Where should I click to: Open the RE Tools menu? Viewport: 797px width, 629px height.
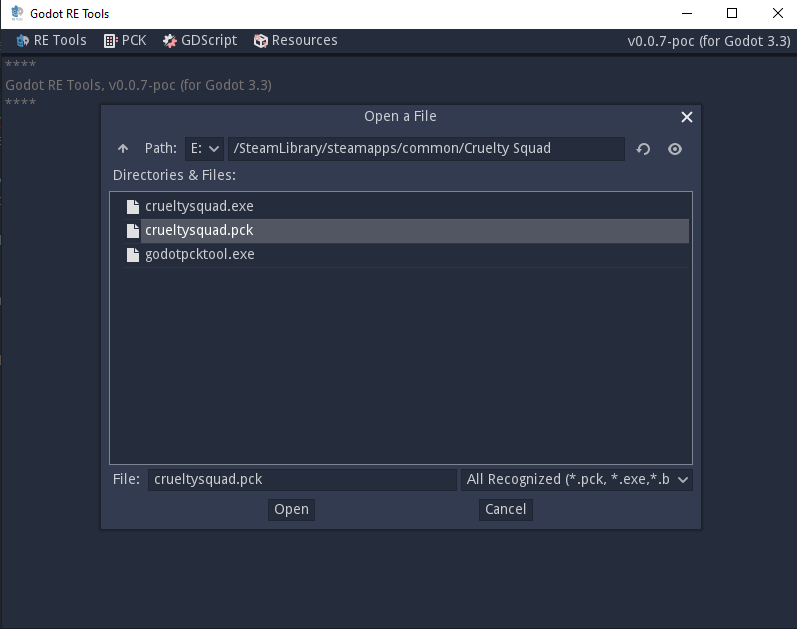point(51,41)
